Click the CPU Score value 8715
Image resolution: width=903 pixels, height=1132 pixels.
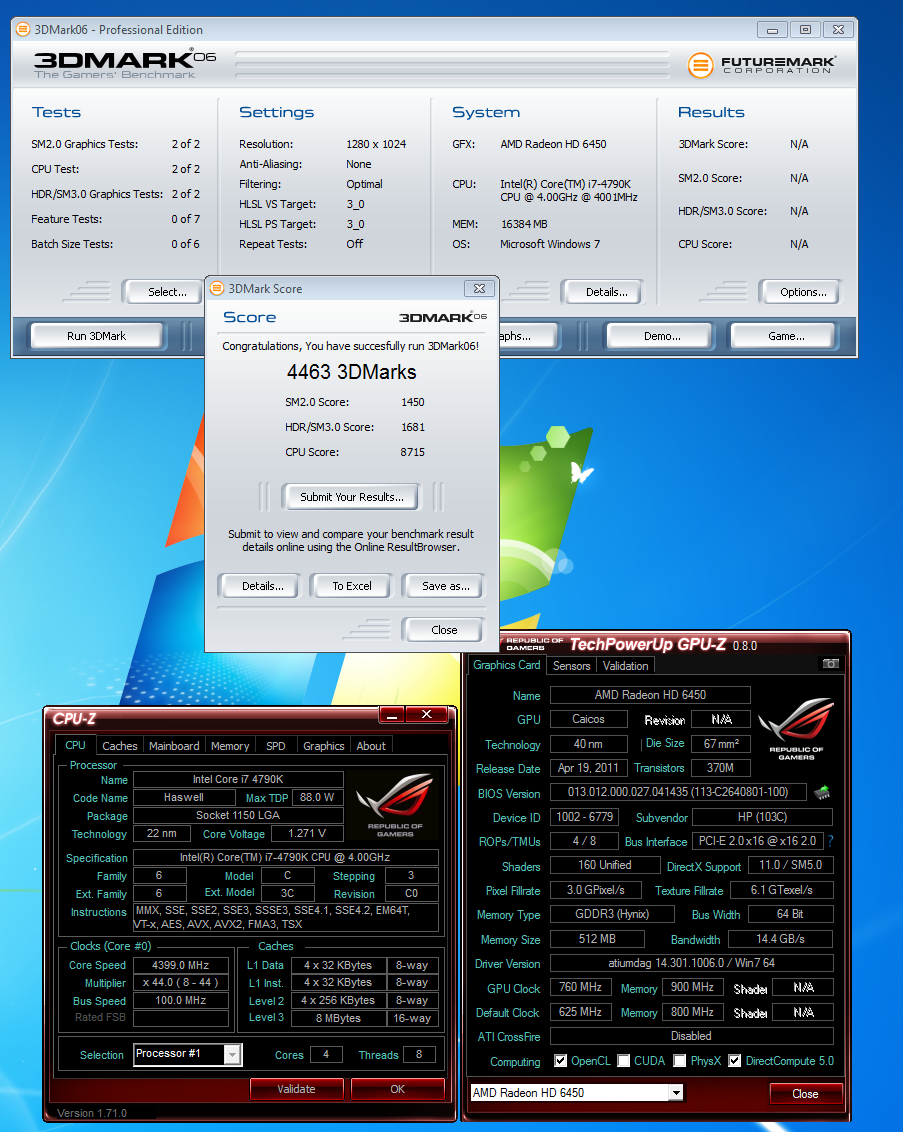pyautogui.click(x=413, y=452)
